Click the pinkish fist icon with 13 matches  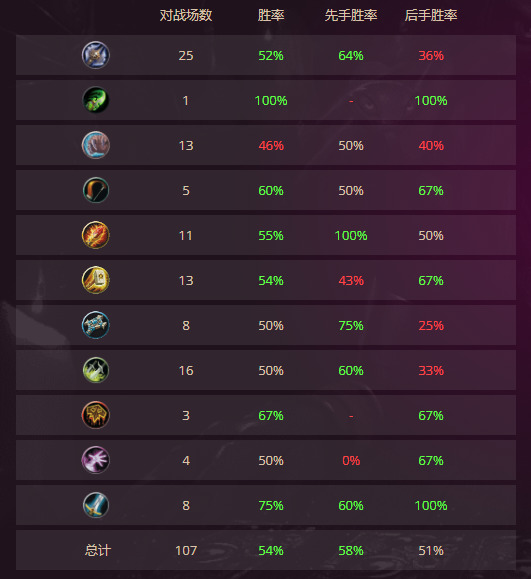[96, 145]
